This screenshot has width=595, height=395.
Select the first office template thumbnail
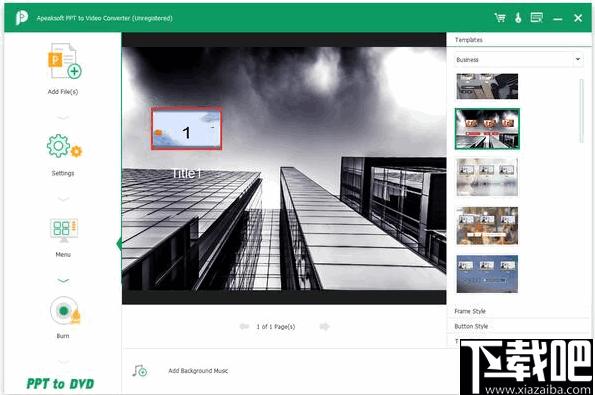(487, 86)
